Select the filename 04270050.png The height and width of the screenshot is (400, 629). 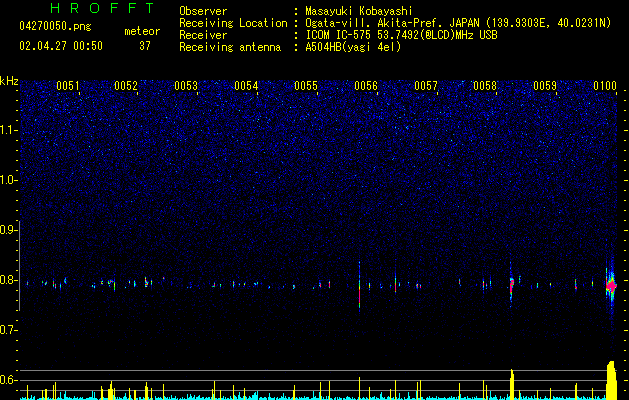[x=55, y=27]
